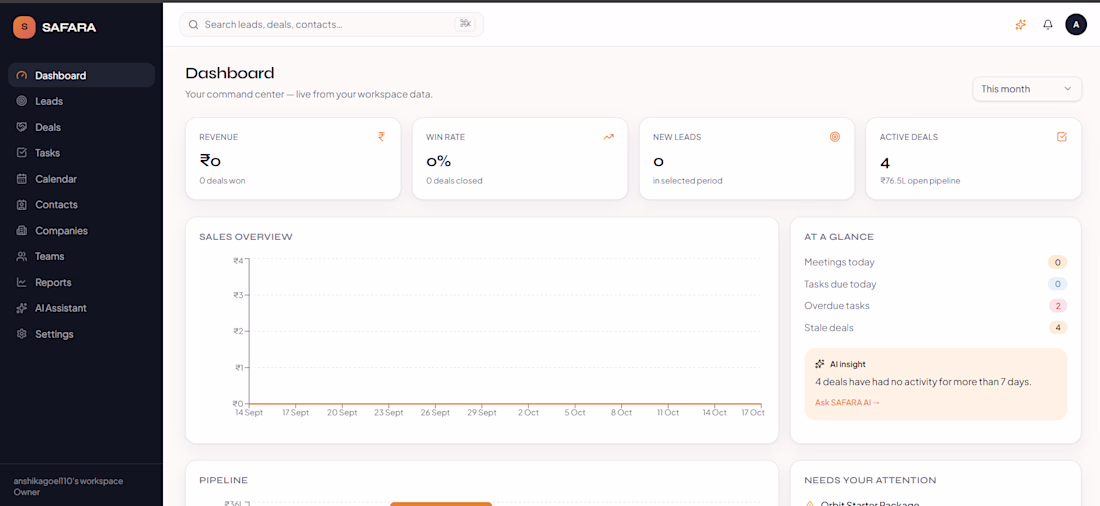Image resolution: width=1100 pixels, height=506 pixels.
Task: Click the SAFARA brand name
Action: point(69,27)
